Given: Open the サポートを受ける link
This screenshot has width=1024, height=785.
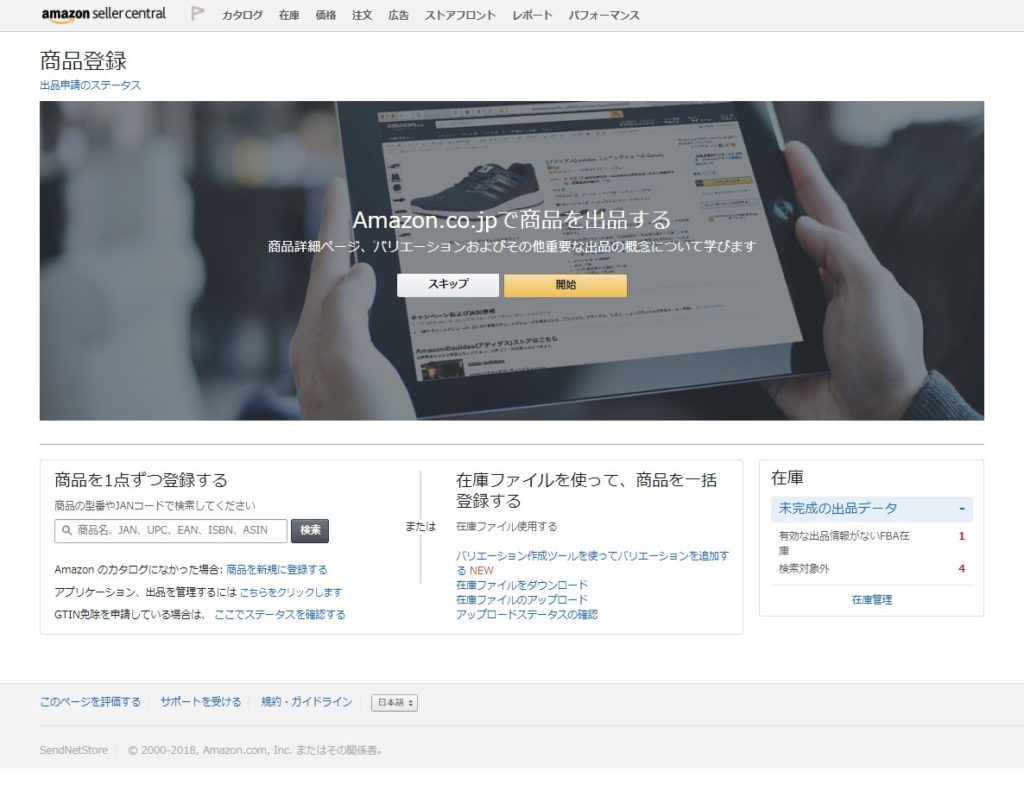Looking at the screenshot, I should point(200,702).
